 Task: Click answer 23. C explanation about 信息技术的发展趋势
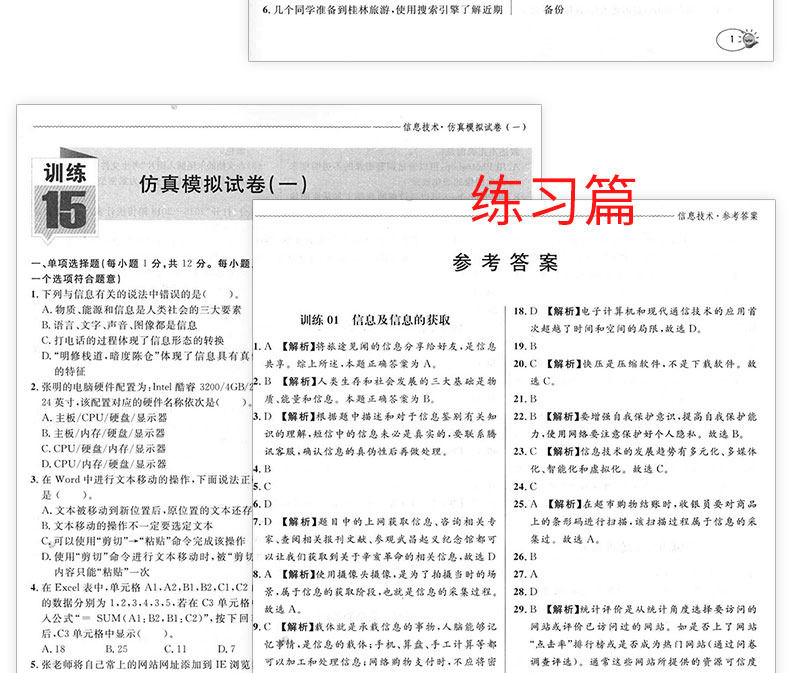pos(635,460)
